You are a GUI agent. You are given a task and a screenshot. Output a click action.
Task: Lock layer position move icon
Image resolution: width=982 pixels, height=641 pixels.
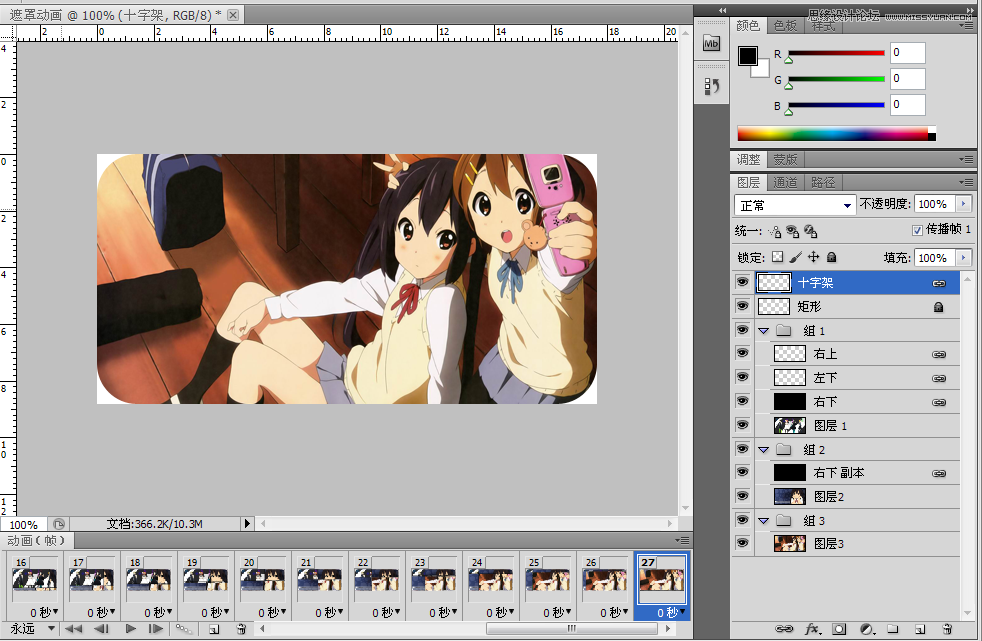[814, 257]
